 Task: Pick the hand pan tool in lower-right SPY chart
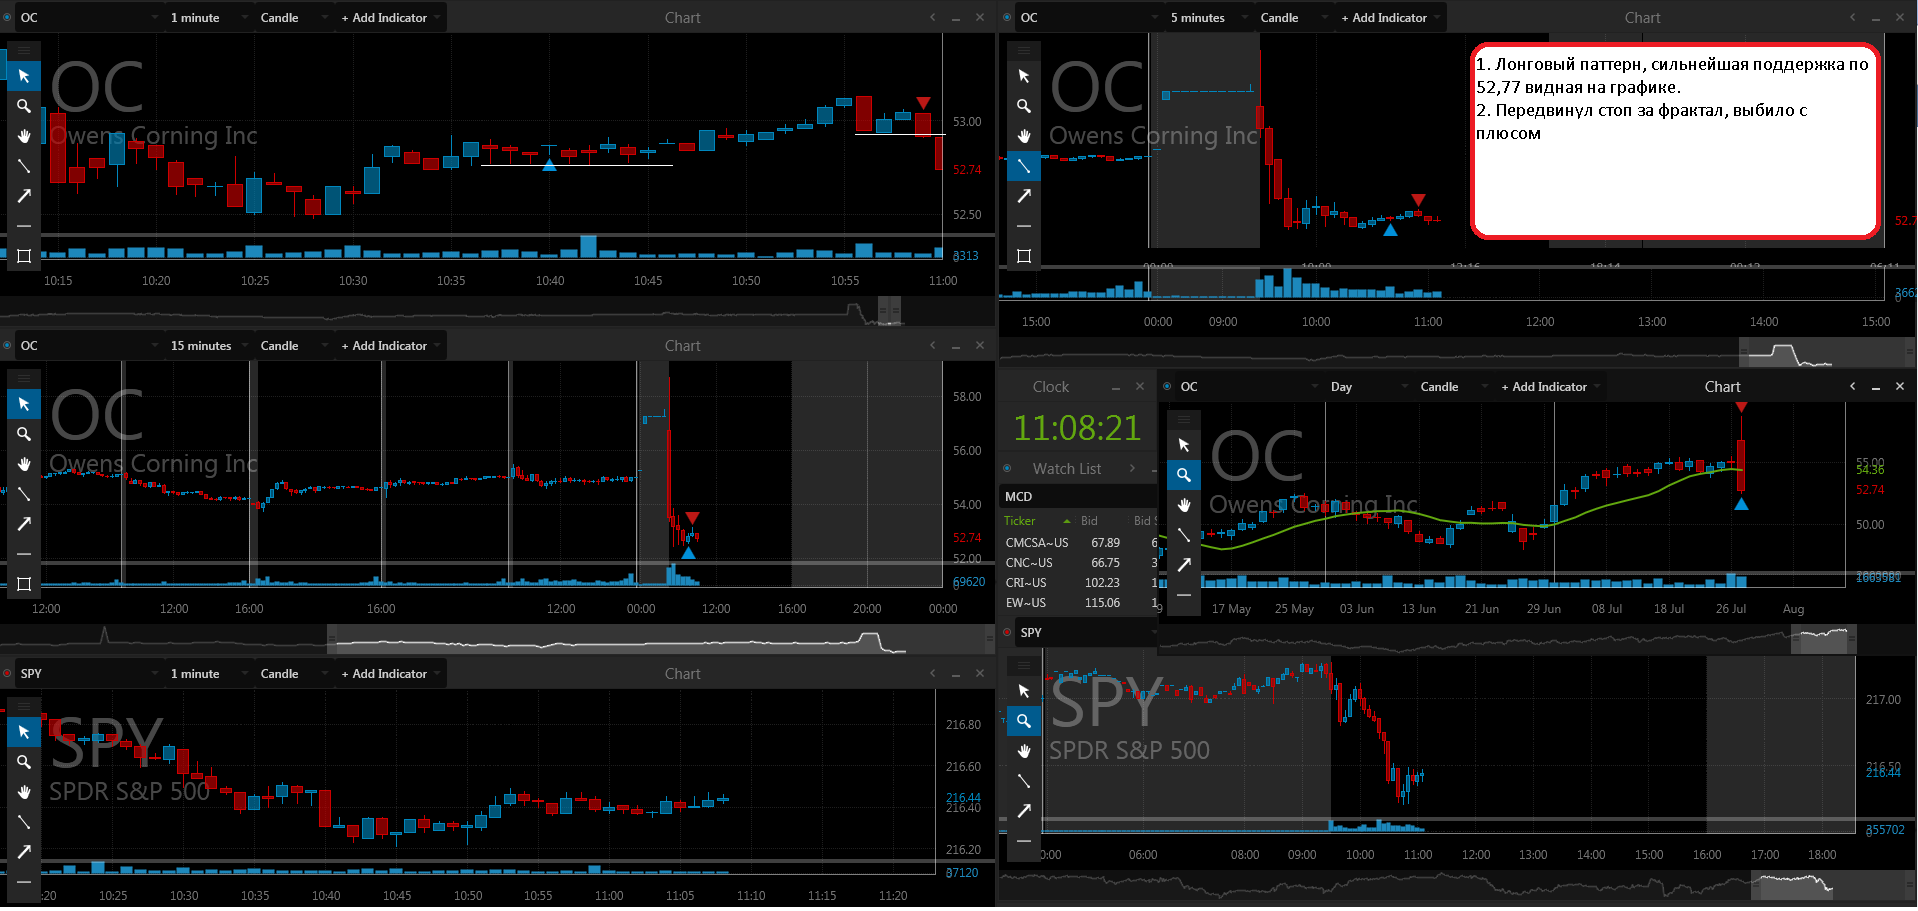[x=1024, y=751]
